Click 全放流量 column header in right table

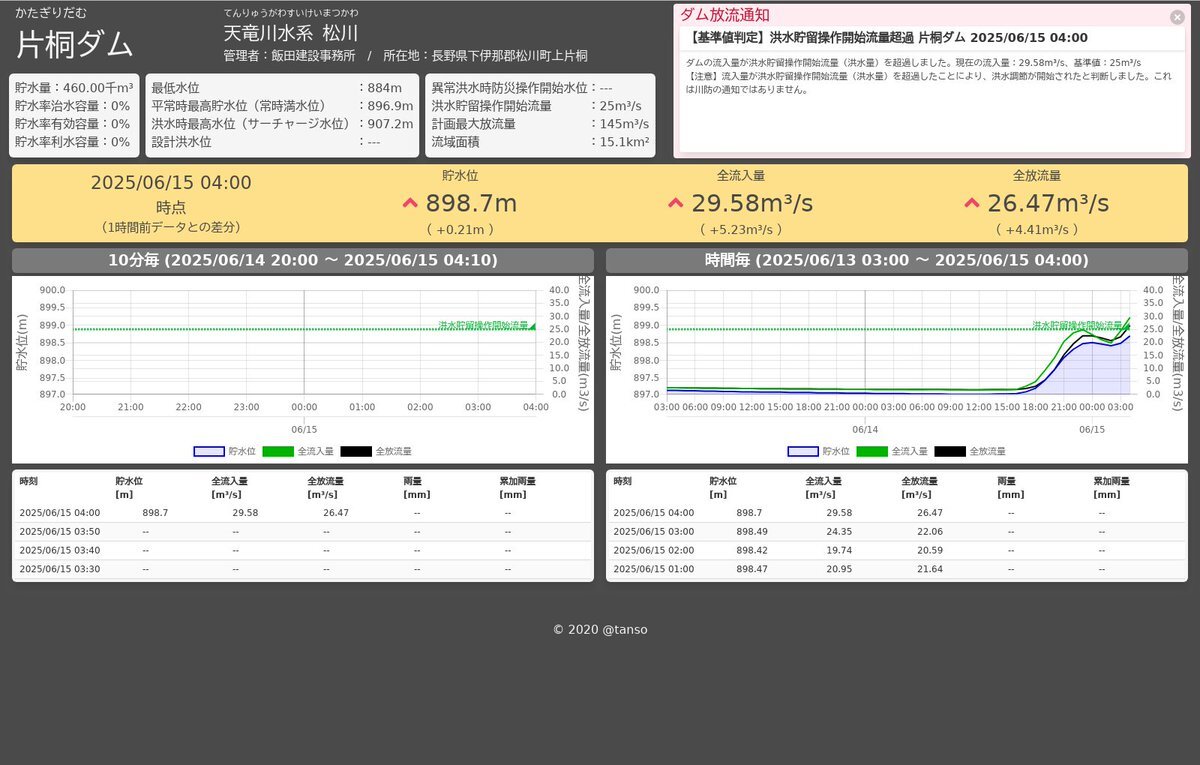tap(919, 487)
